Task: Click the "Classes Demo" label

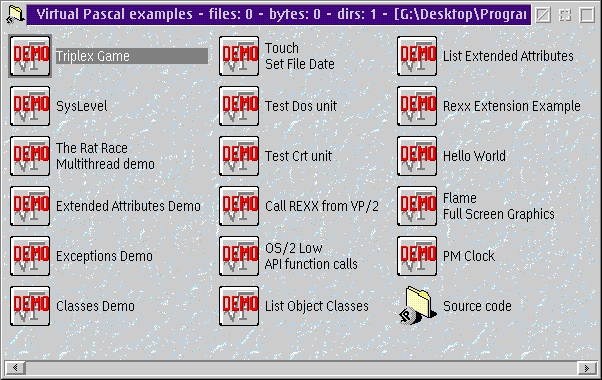Action: tap(96, 306)
